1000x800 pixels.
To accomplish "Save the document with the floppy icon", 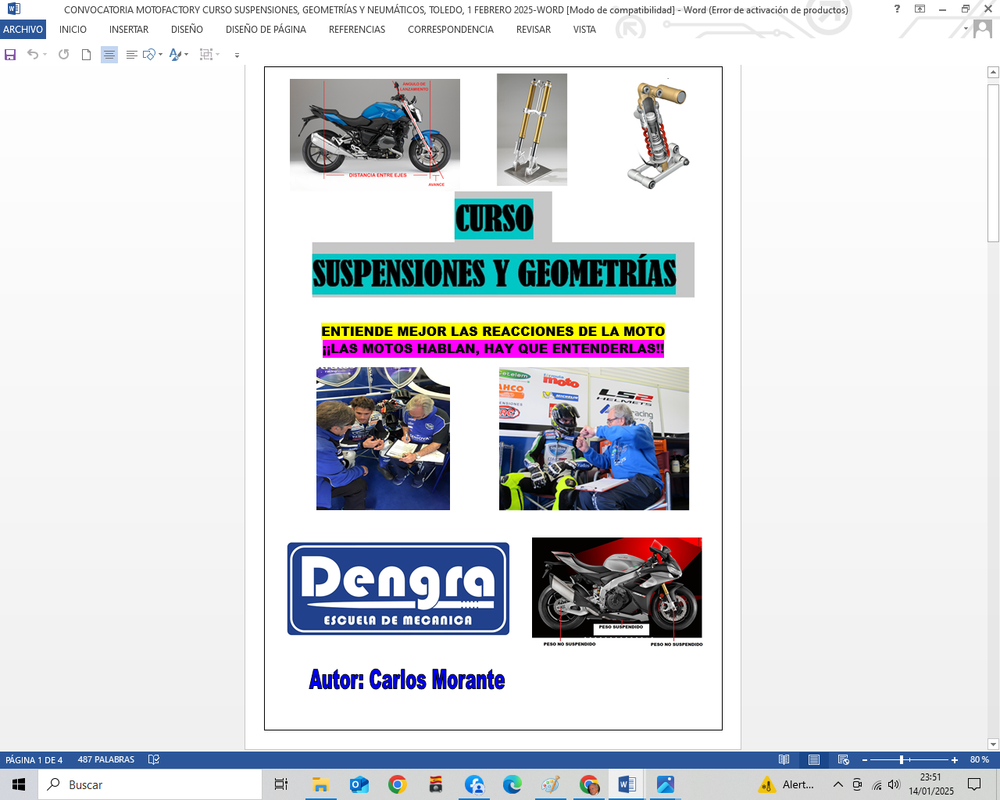I will click(10, 55).
